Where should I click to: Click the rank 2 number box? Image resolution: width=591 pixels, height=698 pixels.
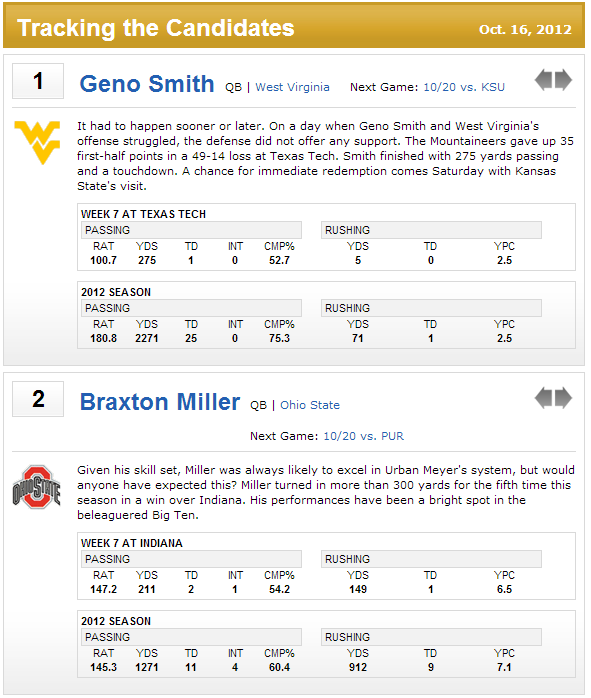38,399
